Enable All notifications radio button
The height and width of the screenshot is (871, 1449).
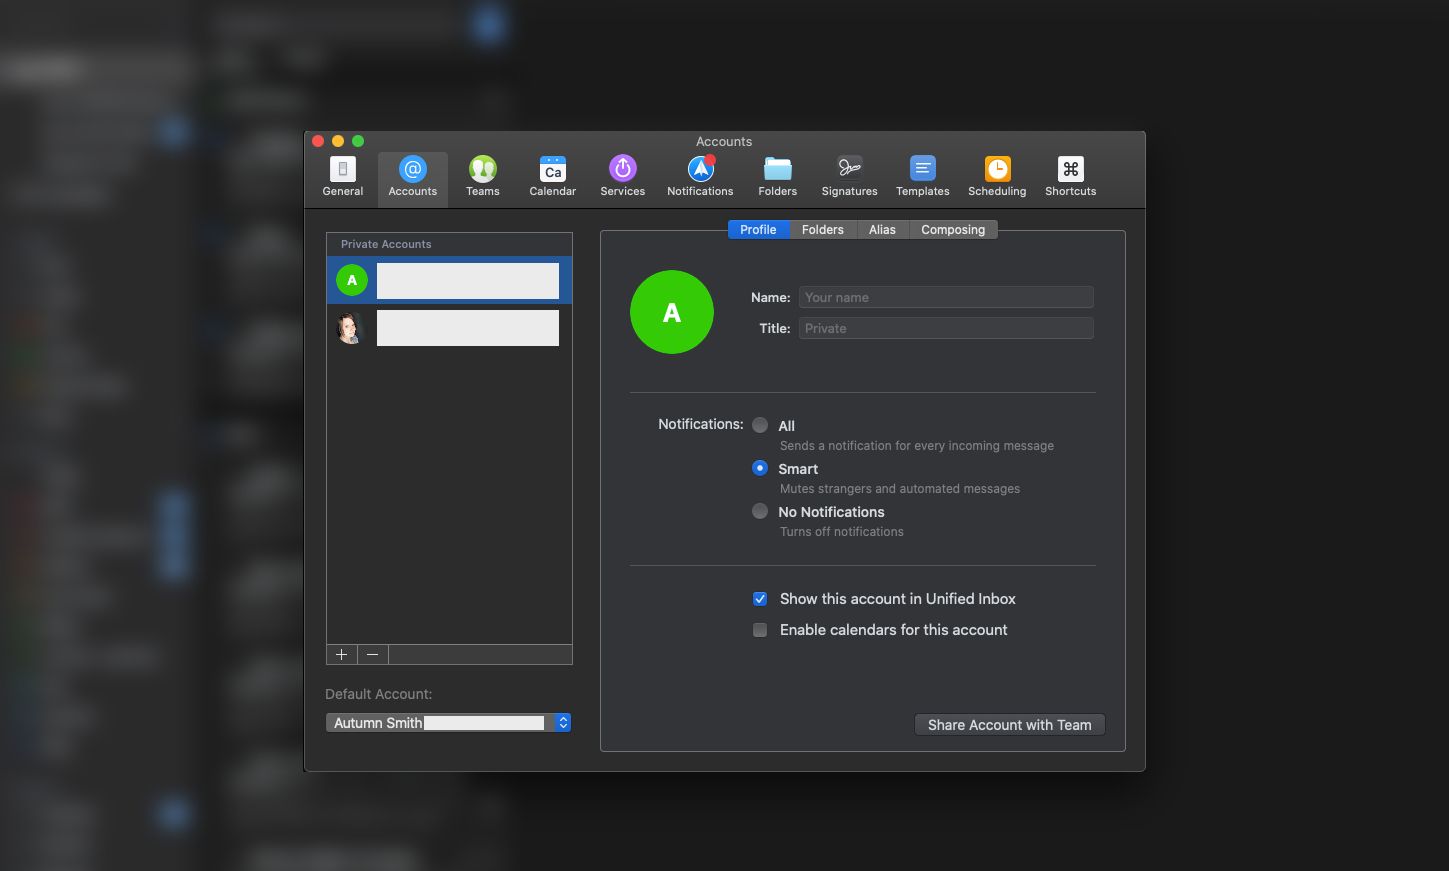tap(760, 425)
